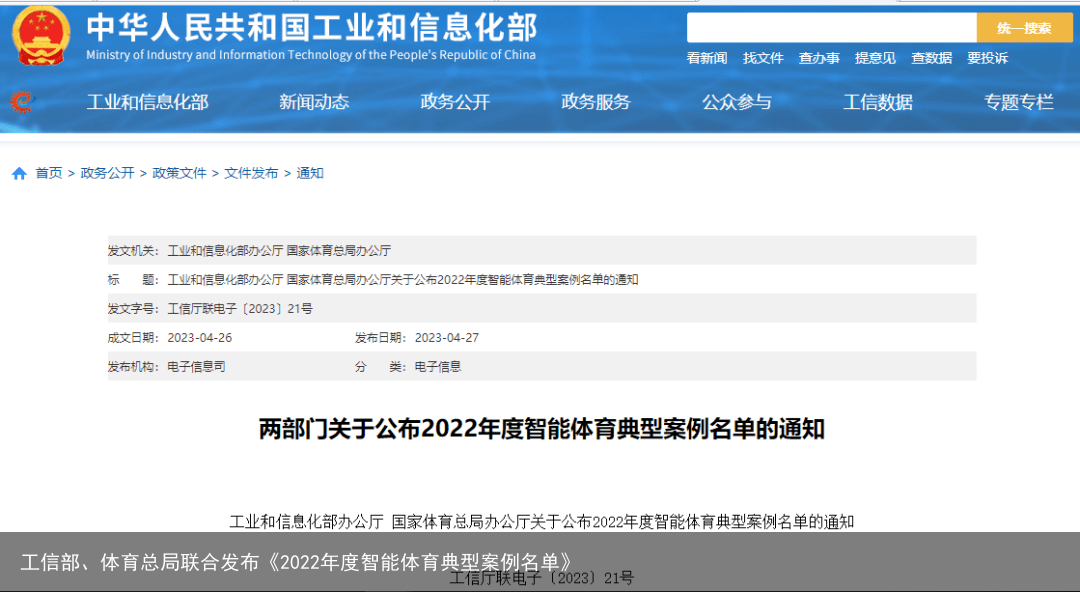Click the search input field
Screen dimensions: 1080x592
pyautogui.click(x=831, y=28)
